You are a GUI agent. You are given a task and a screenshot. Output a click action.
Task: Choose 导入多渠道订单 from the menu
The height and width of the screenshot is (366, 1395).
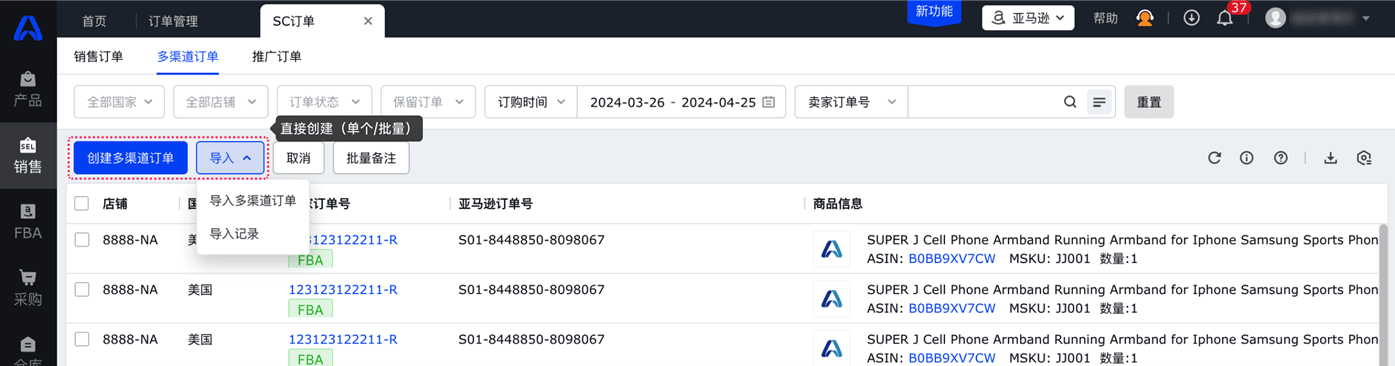253,201
